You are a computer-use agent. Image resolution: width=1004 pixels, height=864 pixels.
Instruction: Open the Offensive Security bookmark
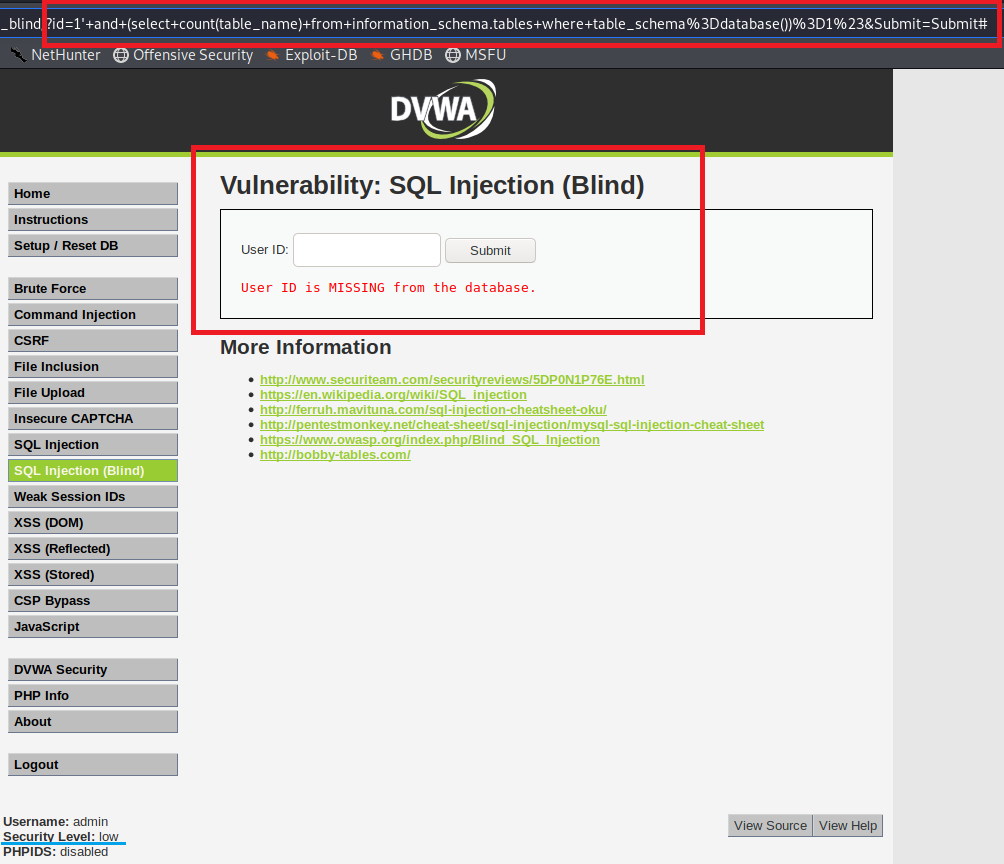(x=183, y=55)
